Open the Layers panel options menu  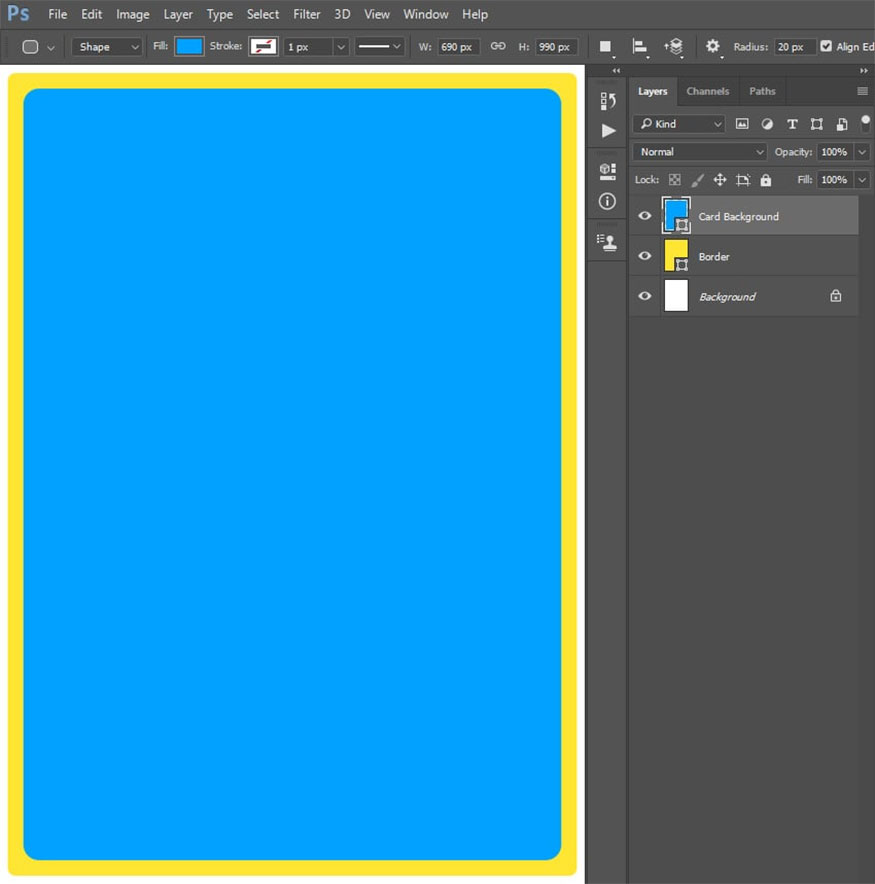tap(862, 91)
